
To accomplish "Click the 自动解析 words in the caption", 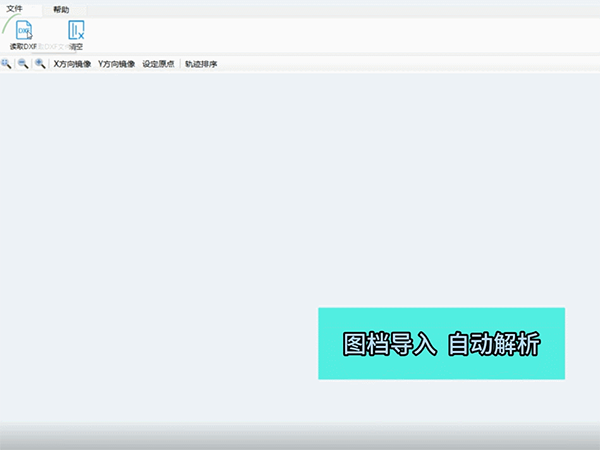I will [x=494, y=344].
